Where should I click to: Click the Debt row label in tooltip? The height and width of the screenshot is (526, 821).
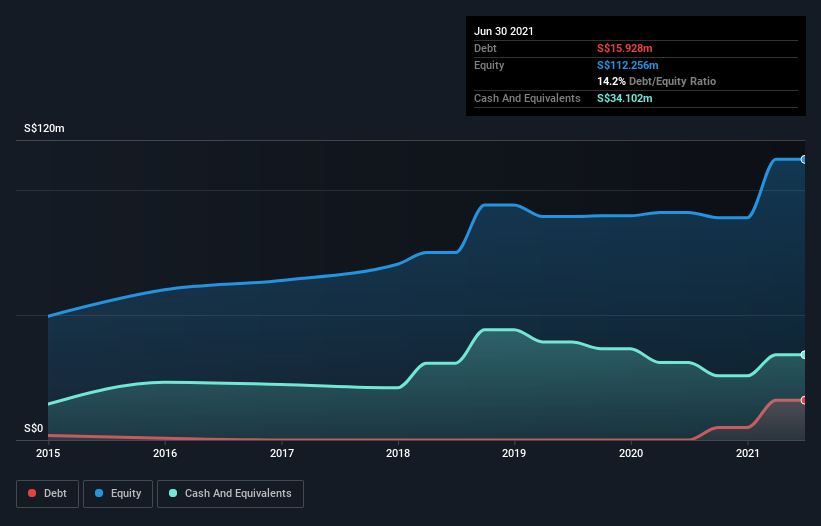pos(485,49)
